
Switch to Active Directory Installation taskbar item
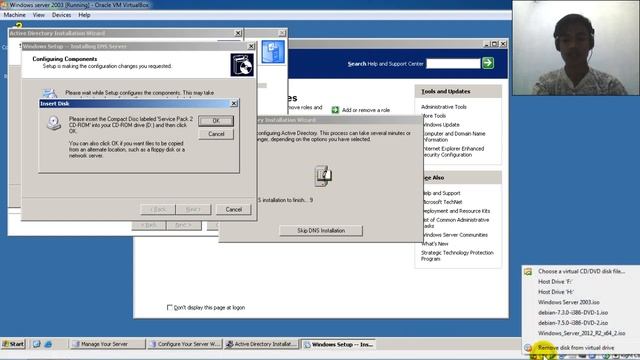(x=261, y=344)
